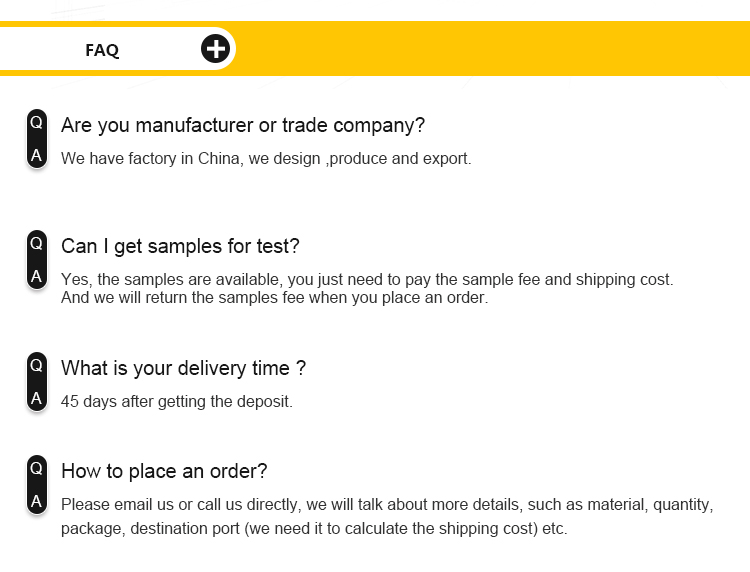Click the line about returning the samples fee
This screenshot has width=750, height=572.
[x=274, y=297]
